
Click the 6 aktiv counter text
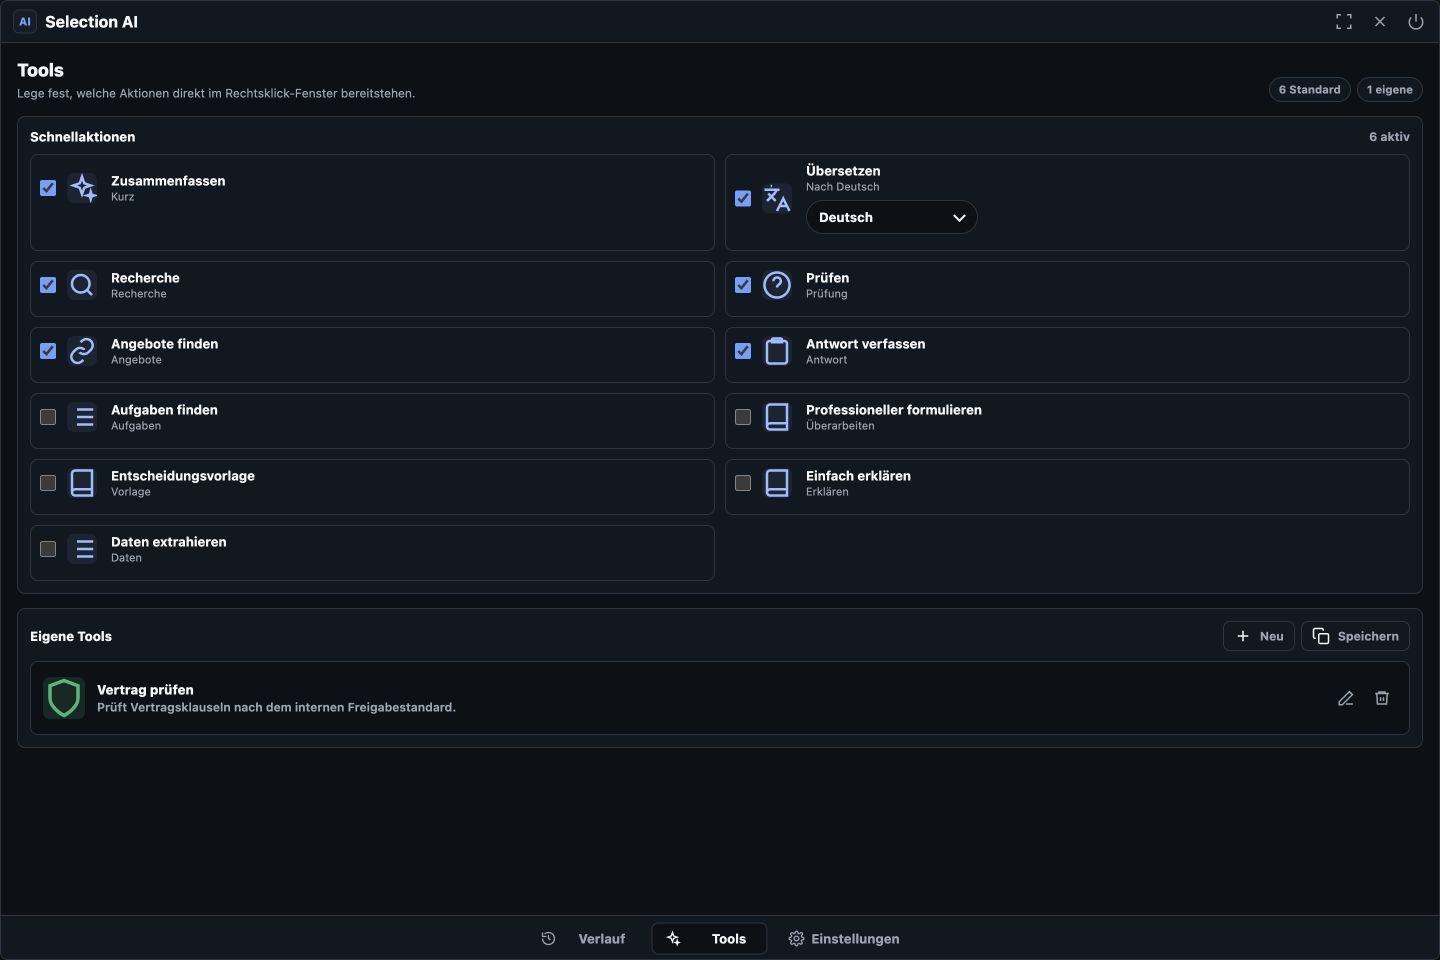tap(1389, 137)
